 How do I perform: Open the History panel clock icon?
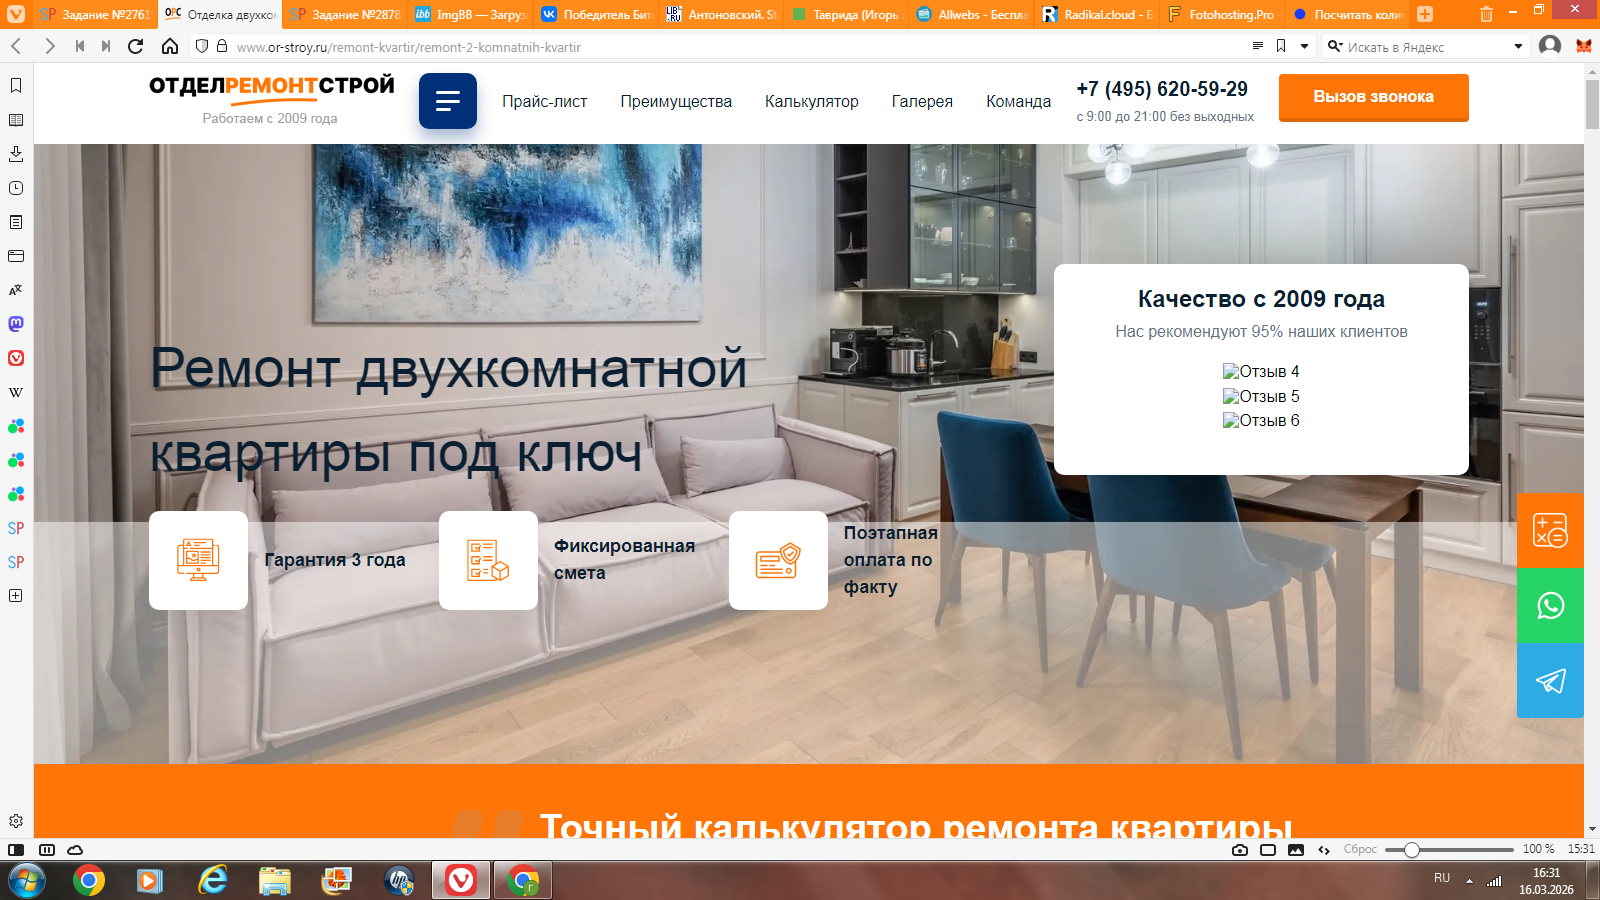click(x=16, y=188)
